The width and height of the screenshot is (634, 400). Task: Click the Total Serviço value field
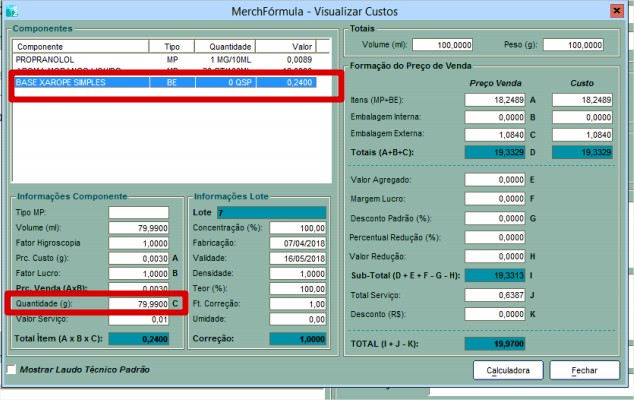click(x=495, y=295)
